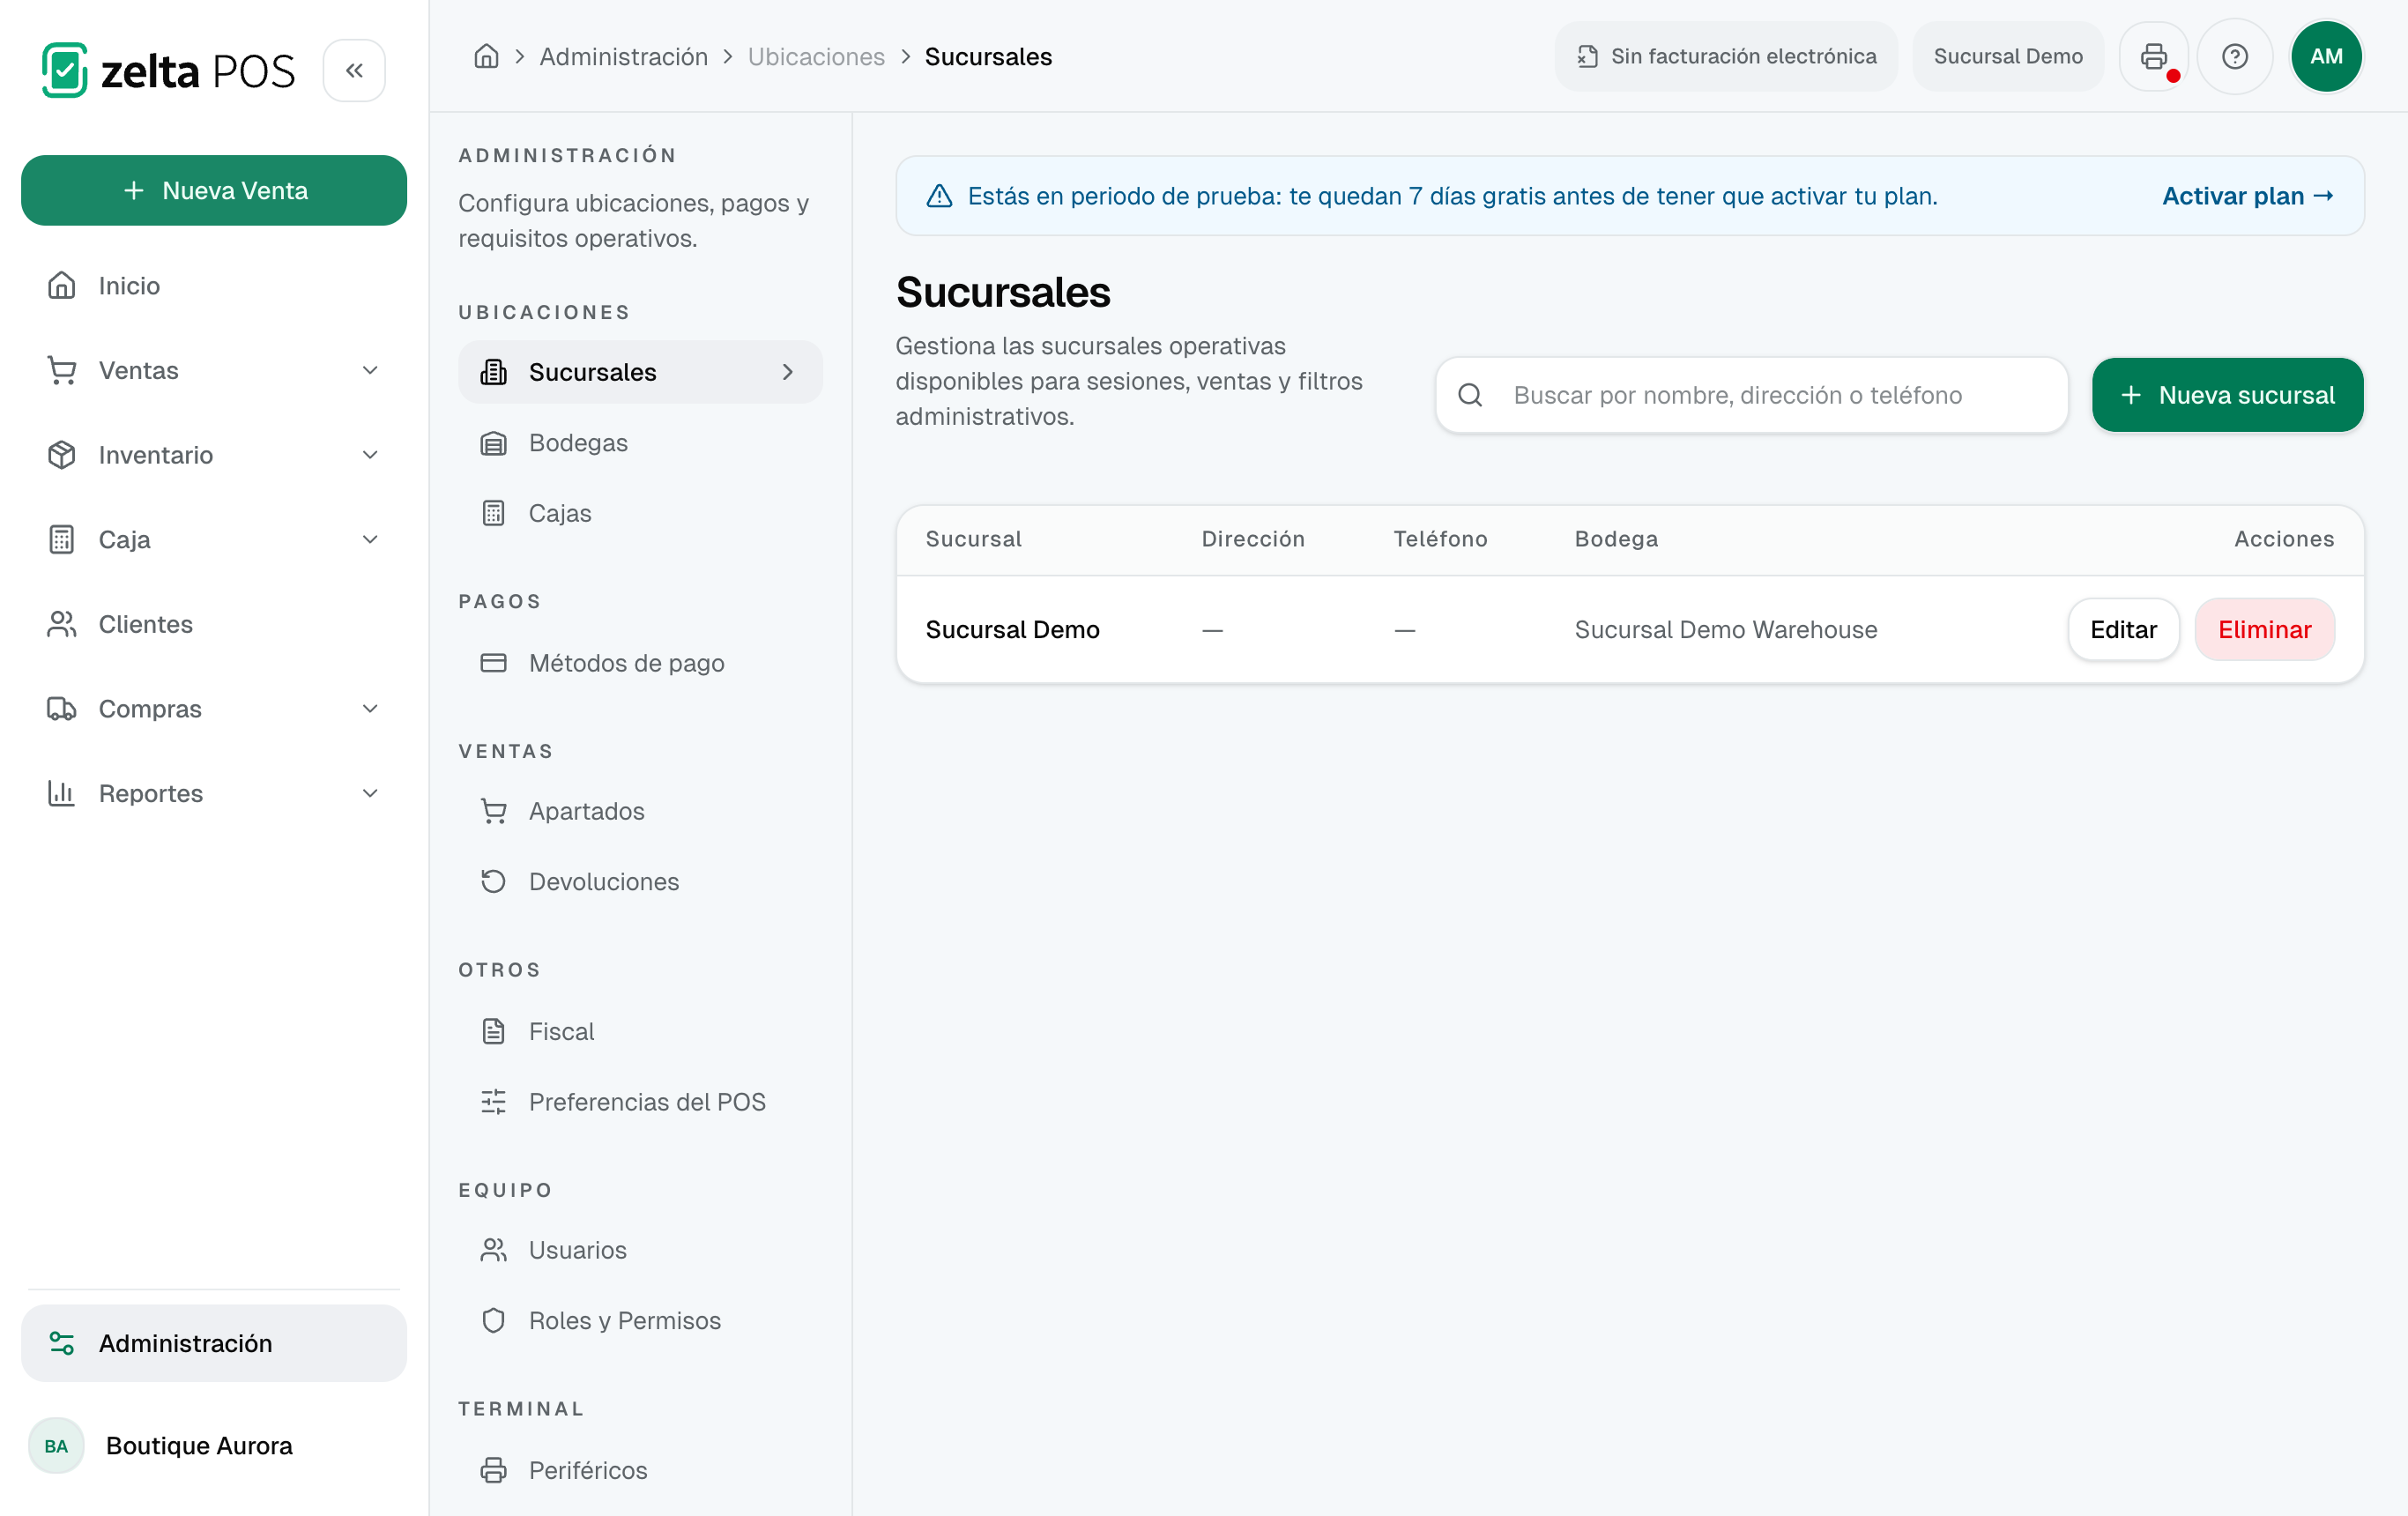Open Apartados under Ventas section
The height and width of the screenshot is (1516, 2408).
[640, 811]
